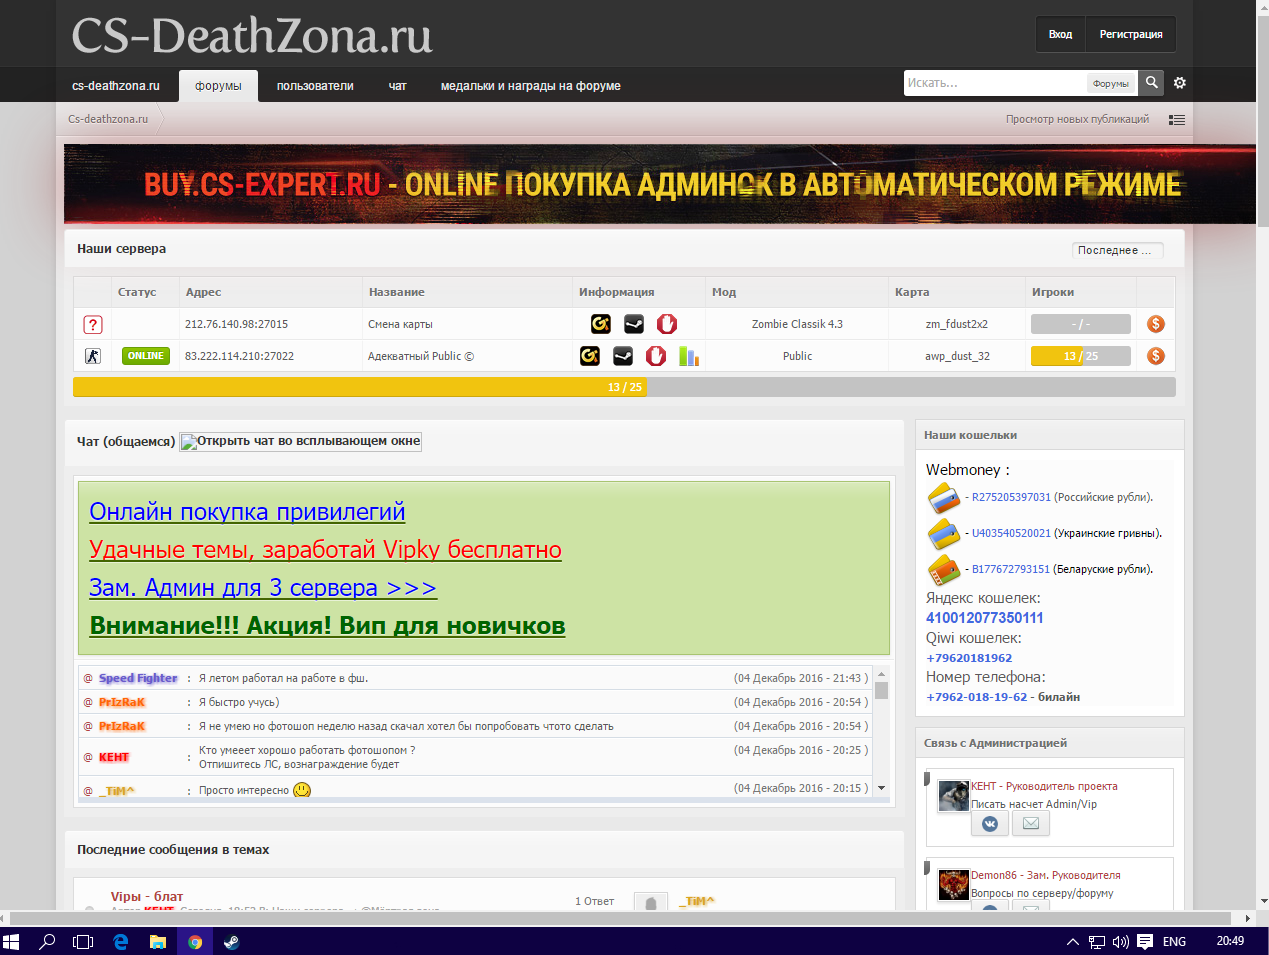Open File Explorer from taskbar
The height and width of the screenshot is (955, 1269).
pyautogui.click(x=157, y=941)
